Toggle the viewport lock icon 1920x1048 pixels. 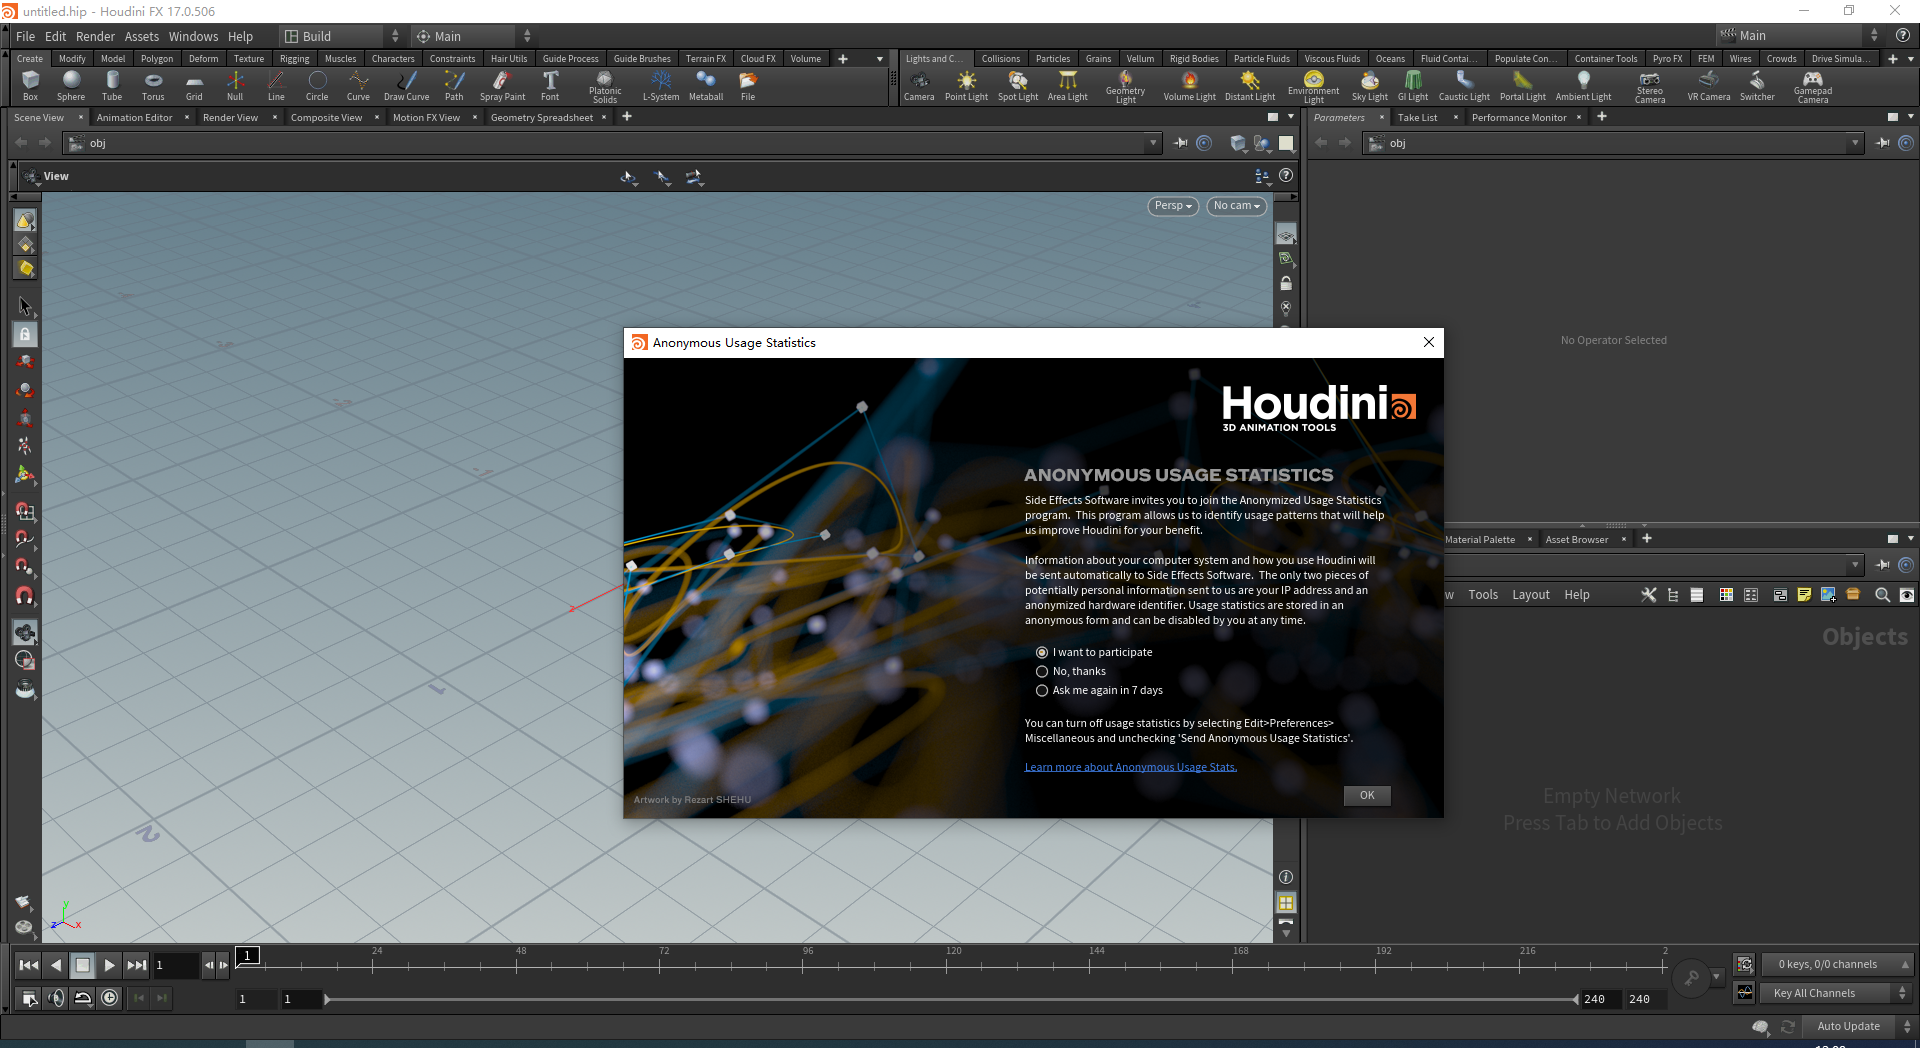(x=1286, y=284)
